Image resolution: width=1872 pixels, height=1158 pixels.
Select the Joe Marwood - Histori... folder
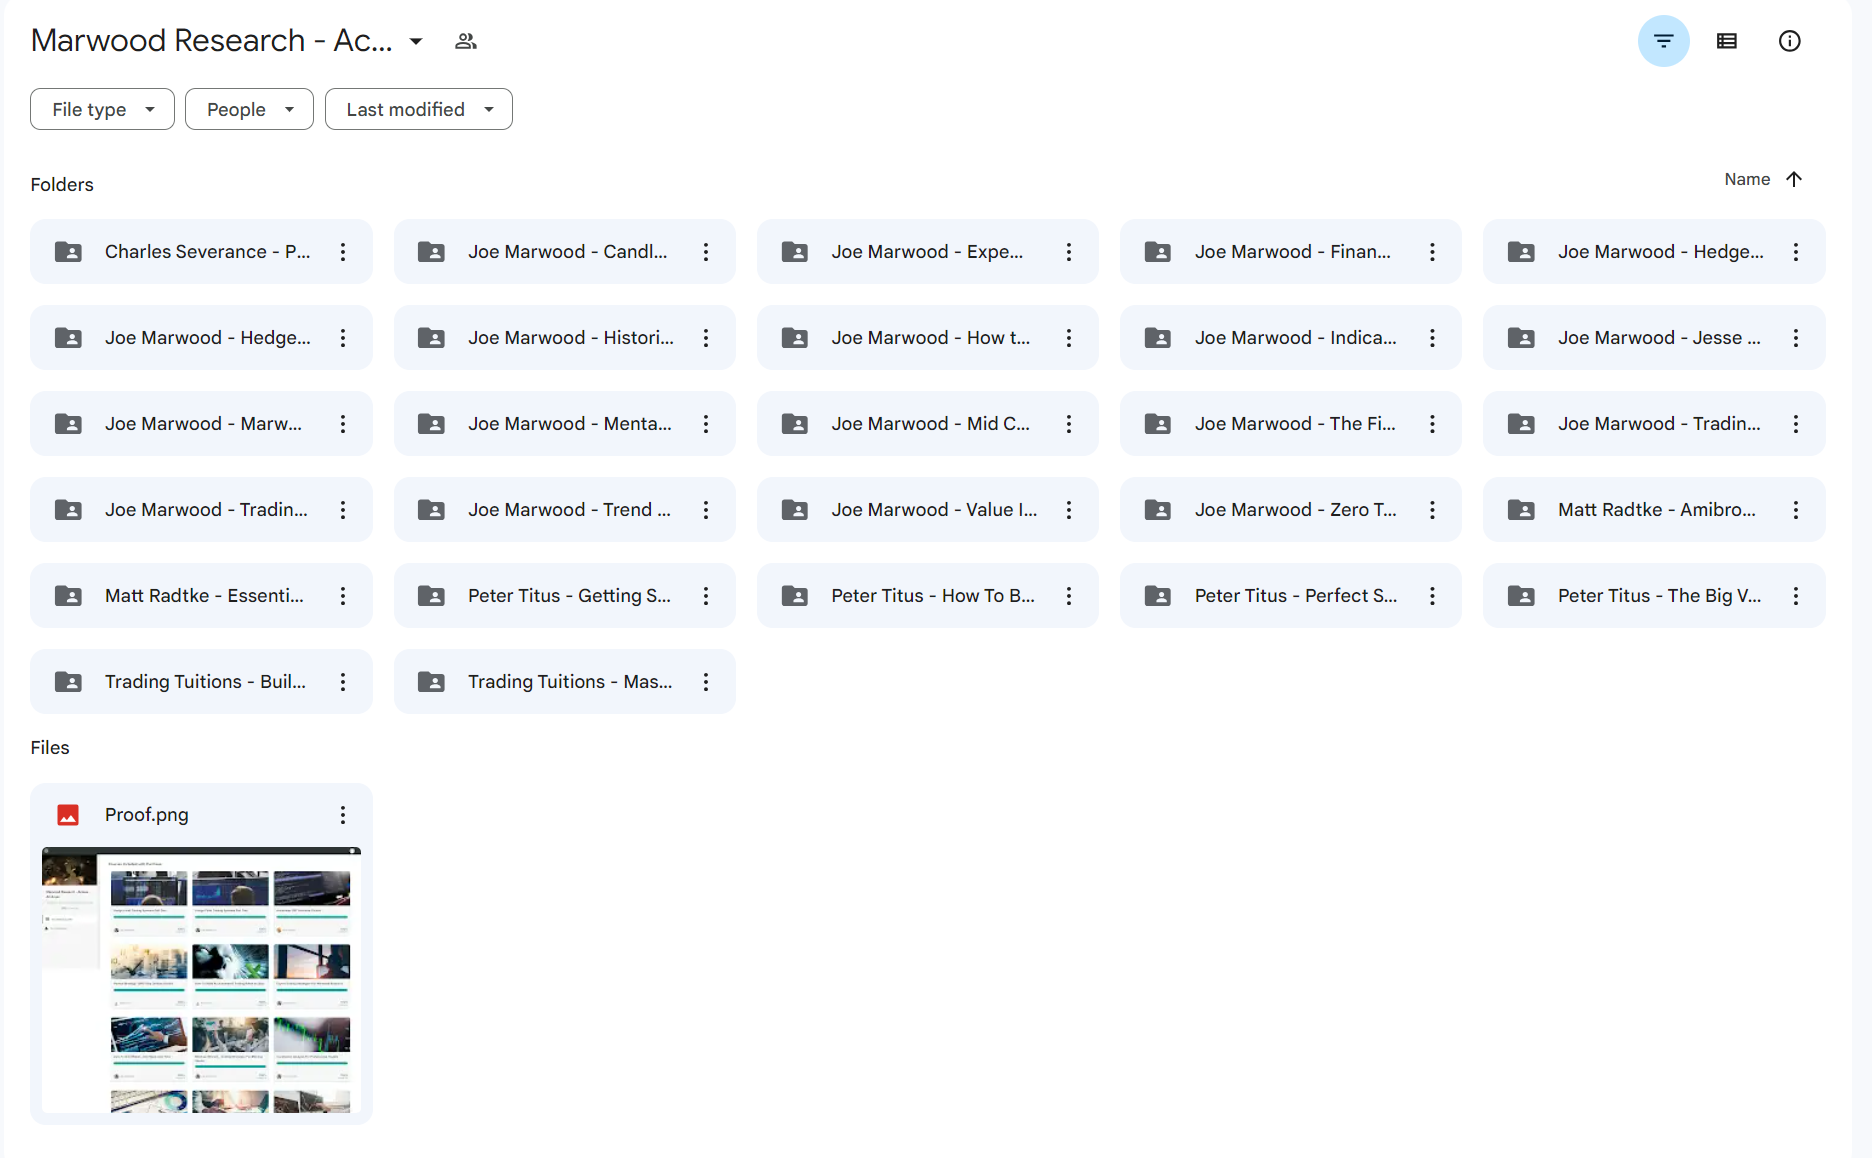tap(564, 338)
